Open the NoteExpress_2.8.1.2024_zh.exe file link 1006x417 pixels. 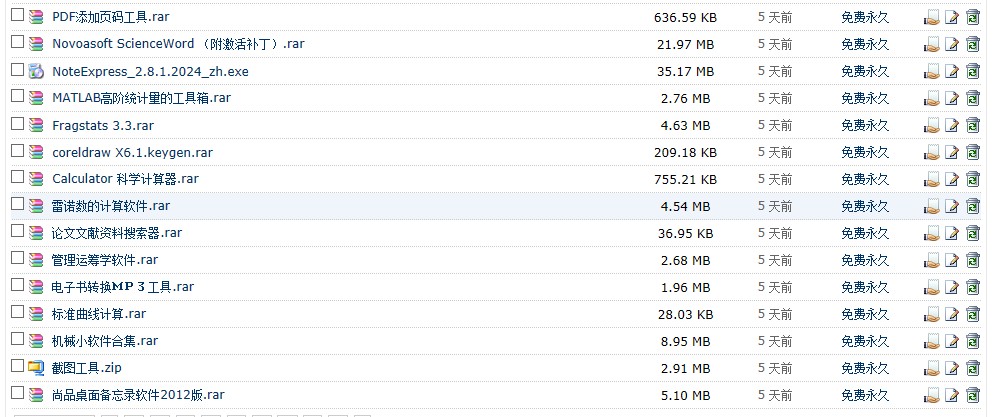point(150,72)
